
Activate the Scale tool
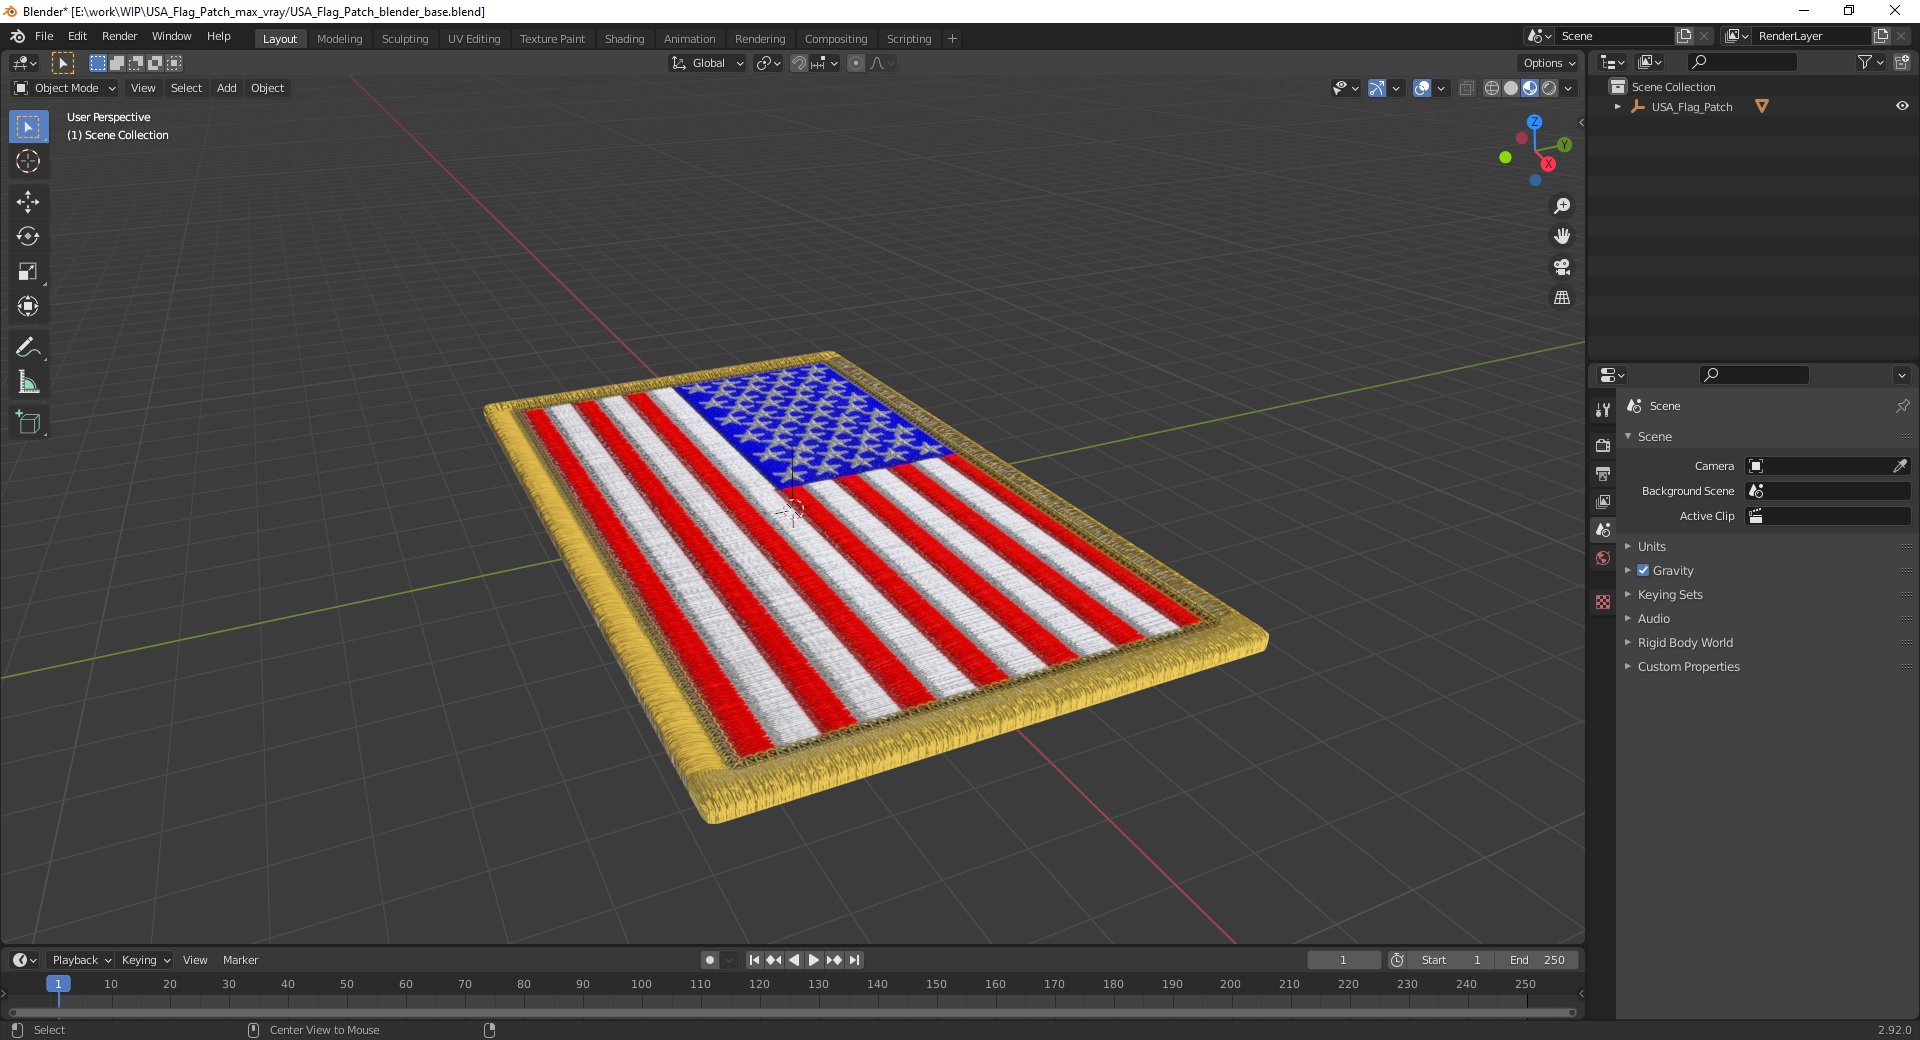pyautogui.click(x=28, y=272)
